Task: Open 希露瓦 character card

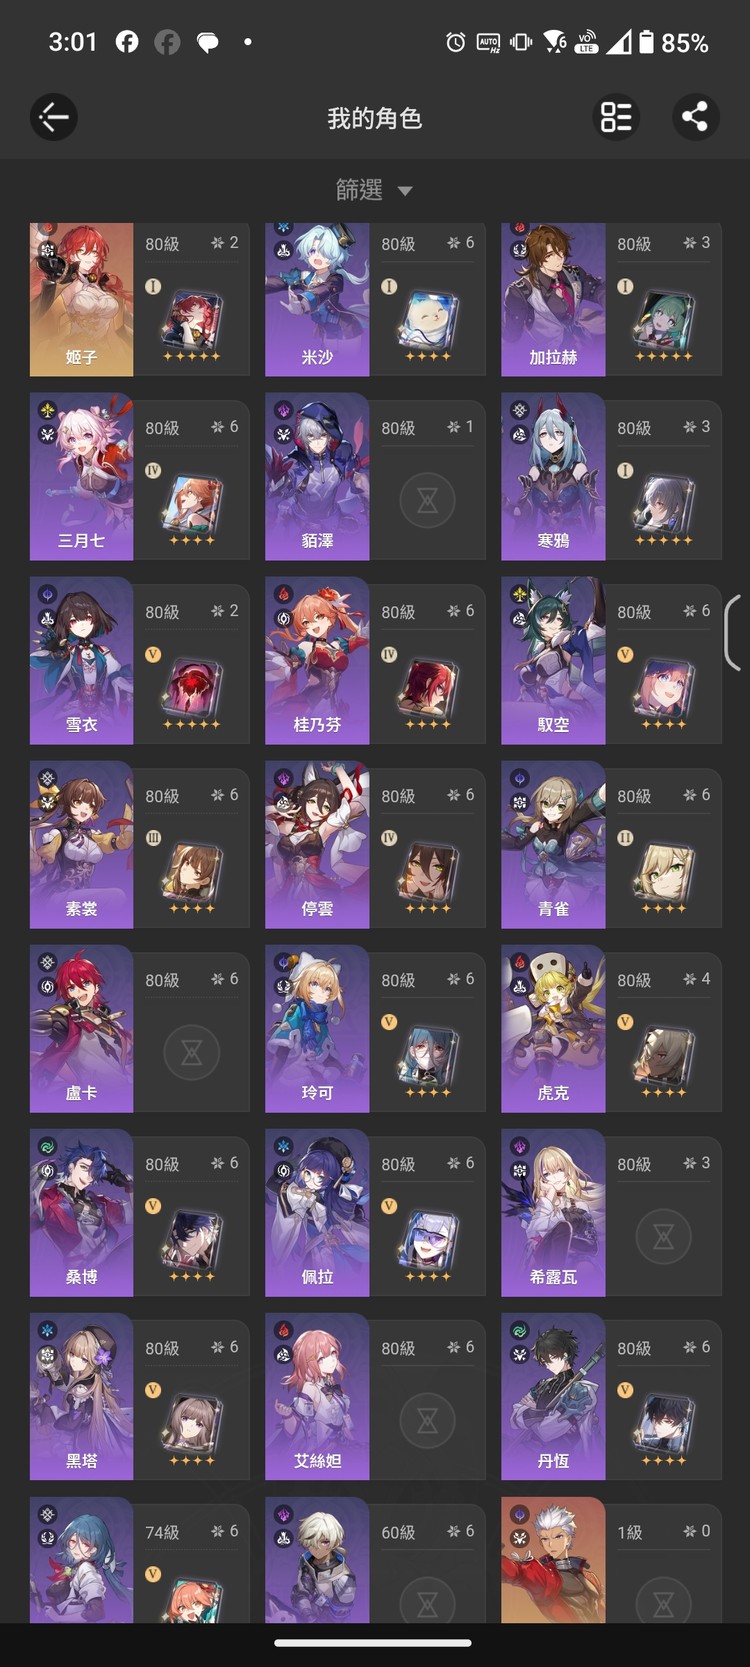Action: 611,1212
